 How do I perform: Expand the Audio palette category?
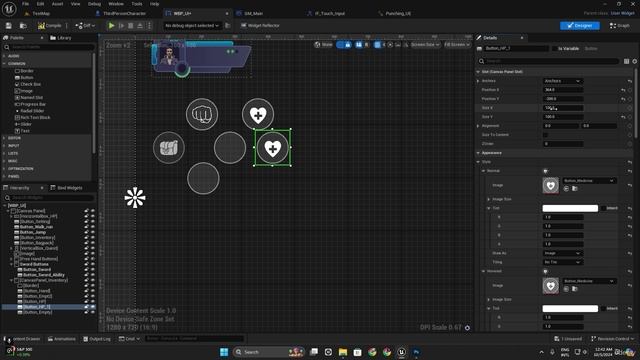pos(4,56)
